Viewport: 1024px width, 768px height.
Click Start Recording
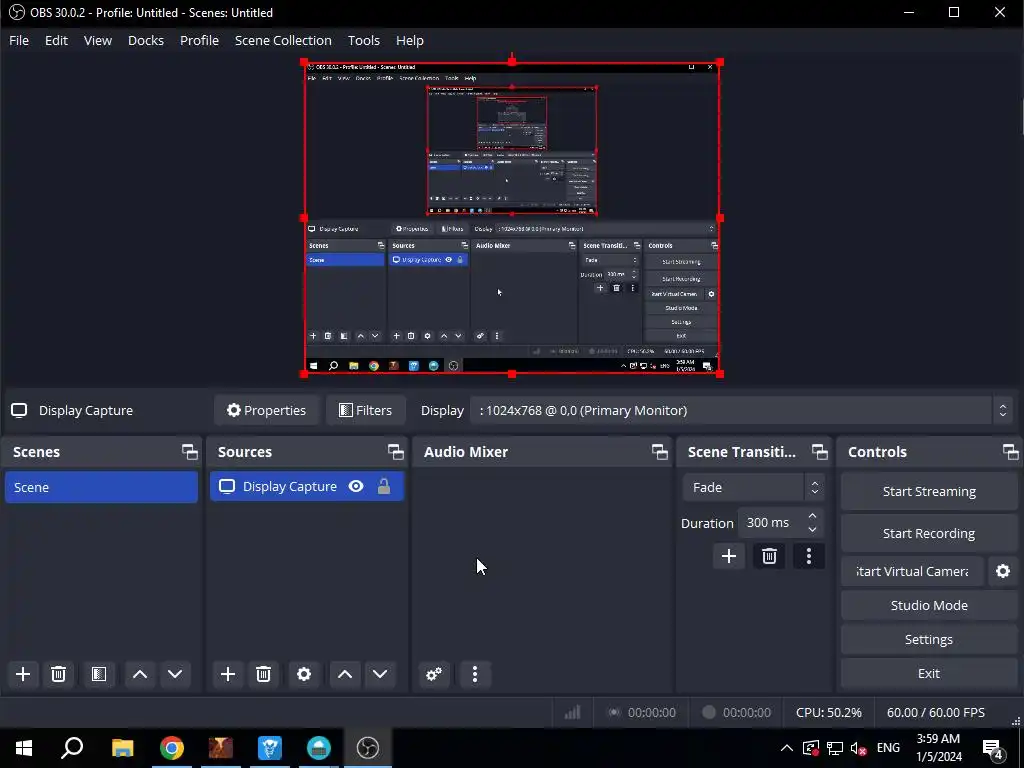pos(929,534)
